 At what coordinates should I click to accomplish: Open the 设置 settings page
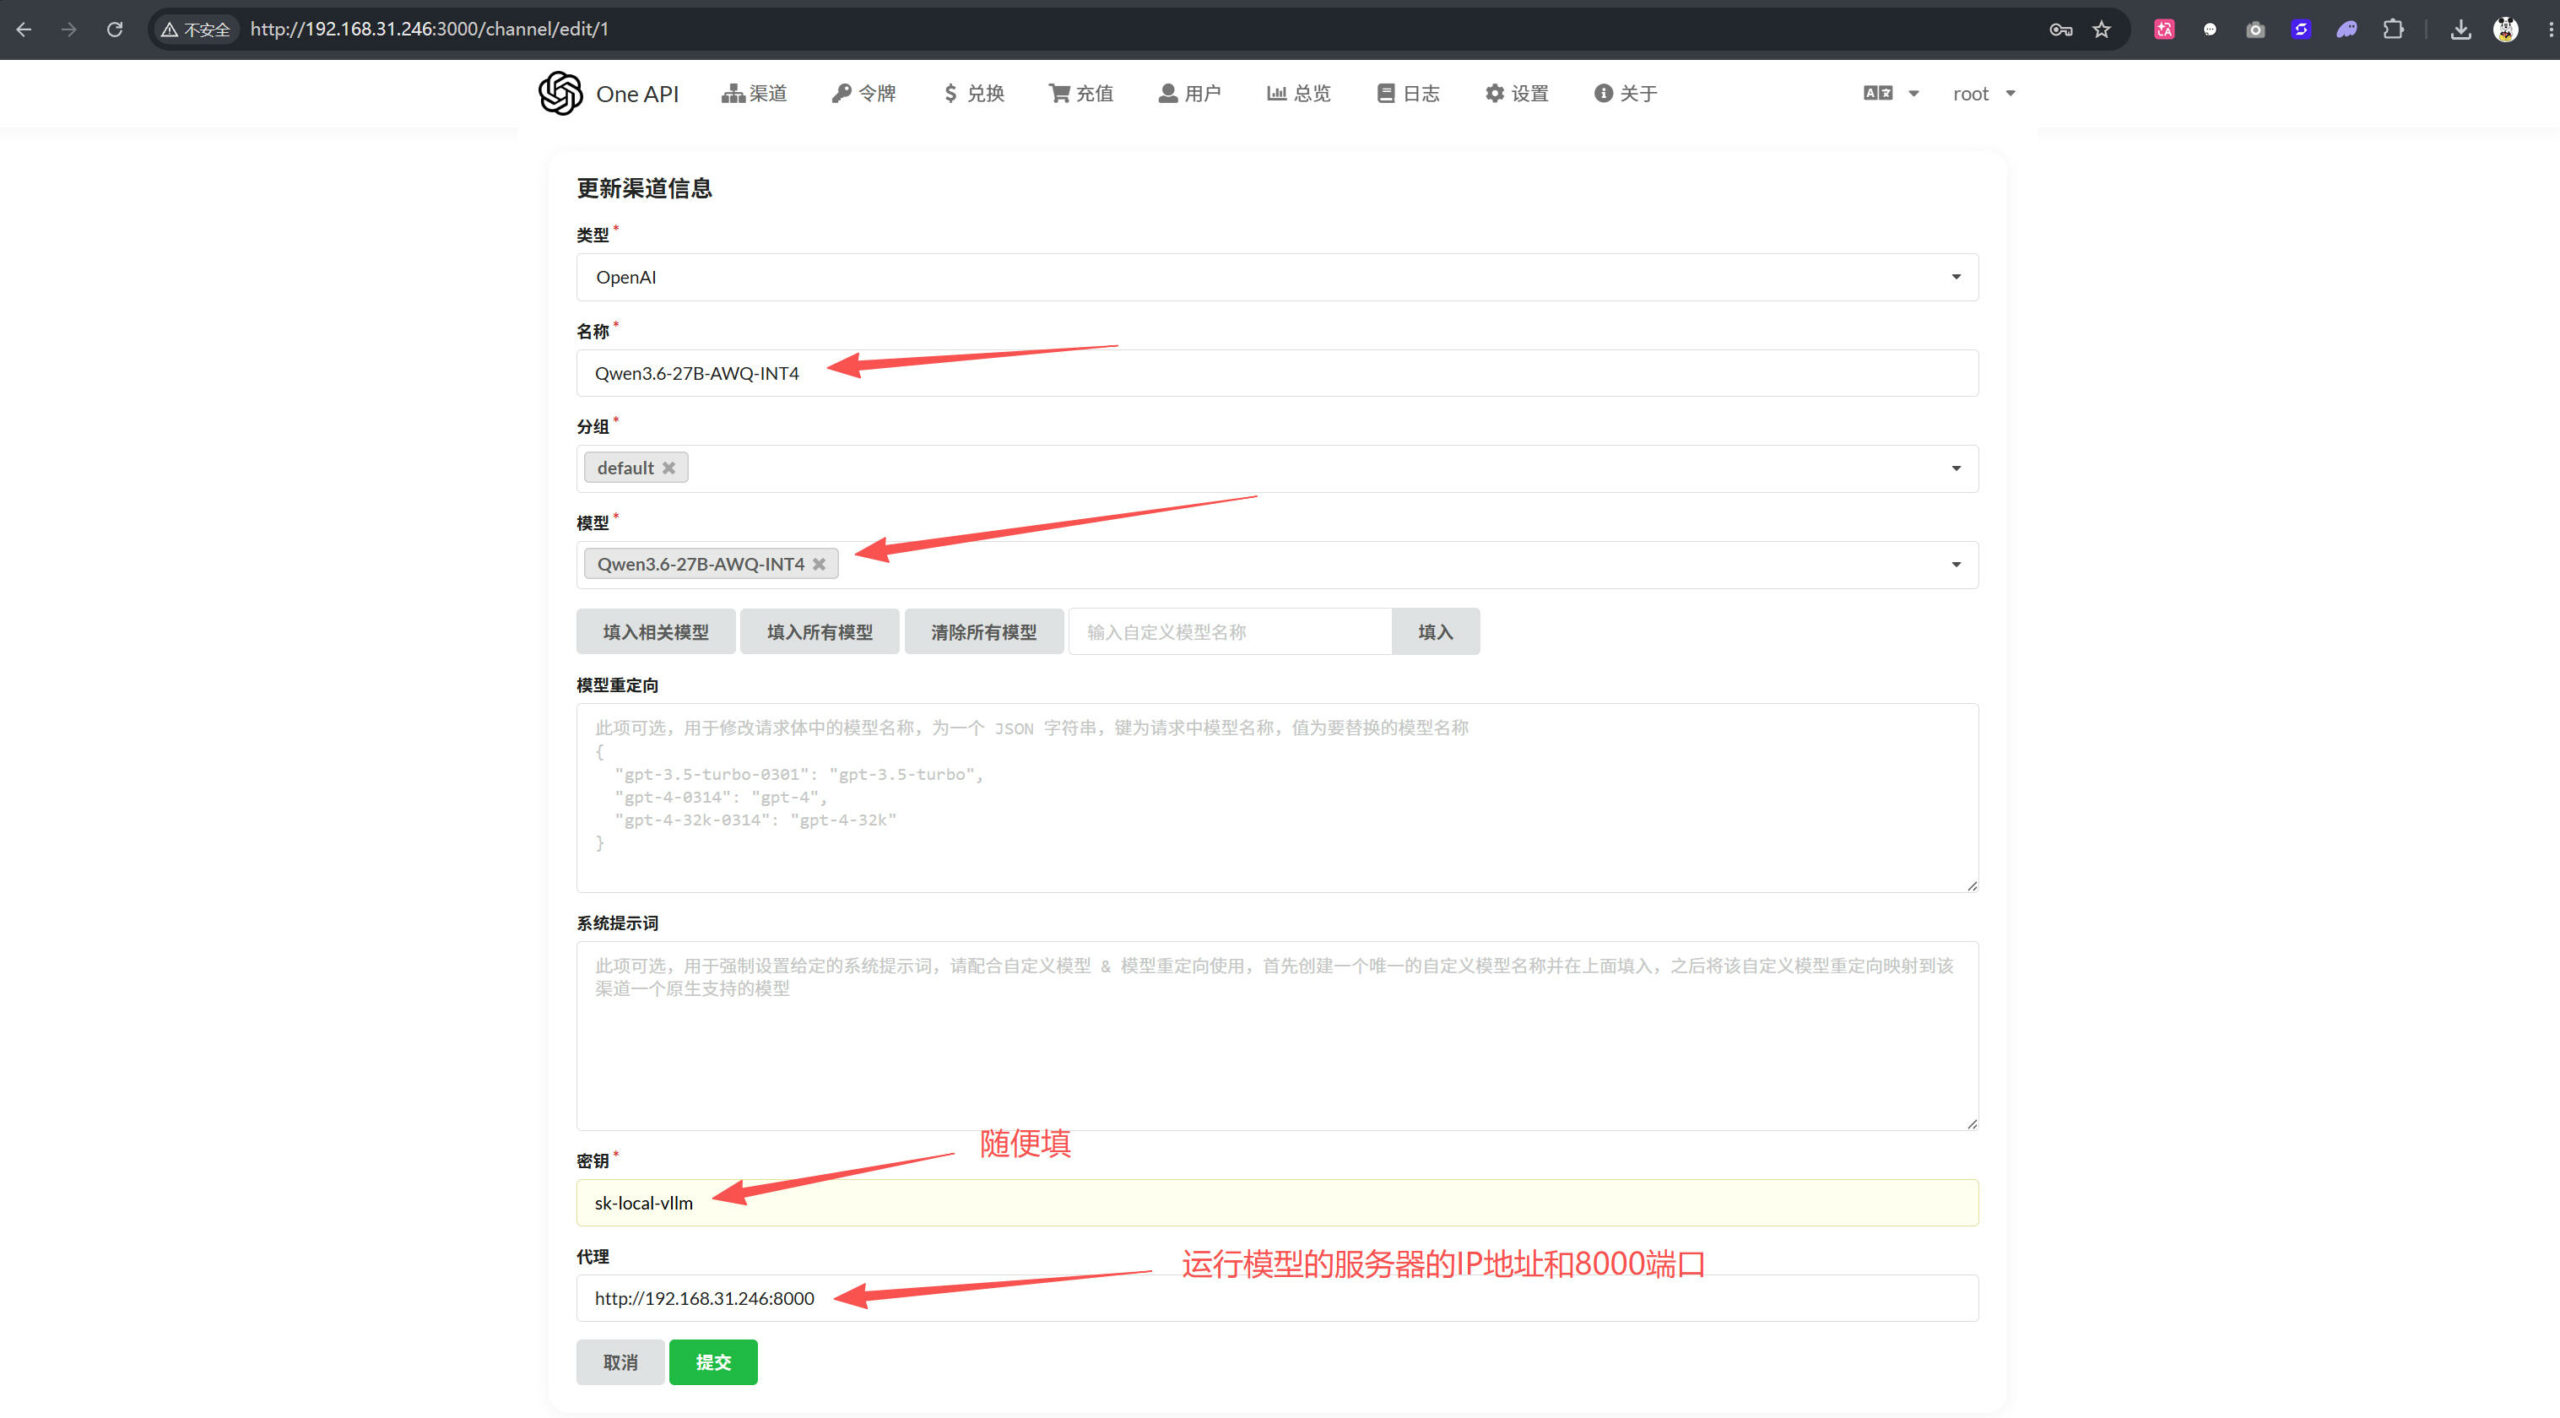click(x=1516, y=93)
